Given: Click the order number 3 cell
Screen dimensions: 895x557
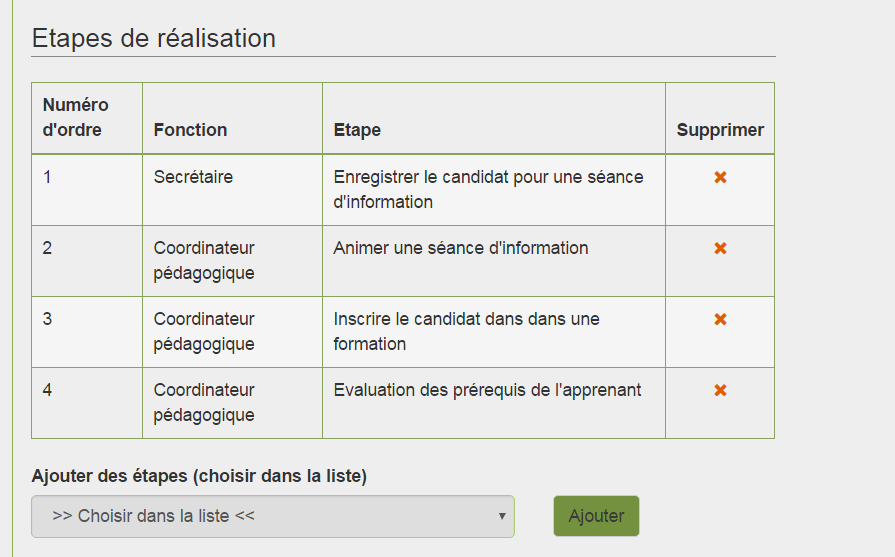Looking at the screenshot, I should [87, 332].
